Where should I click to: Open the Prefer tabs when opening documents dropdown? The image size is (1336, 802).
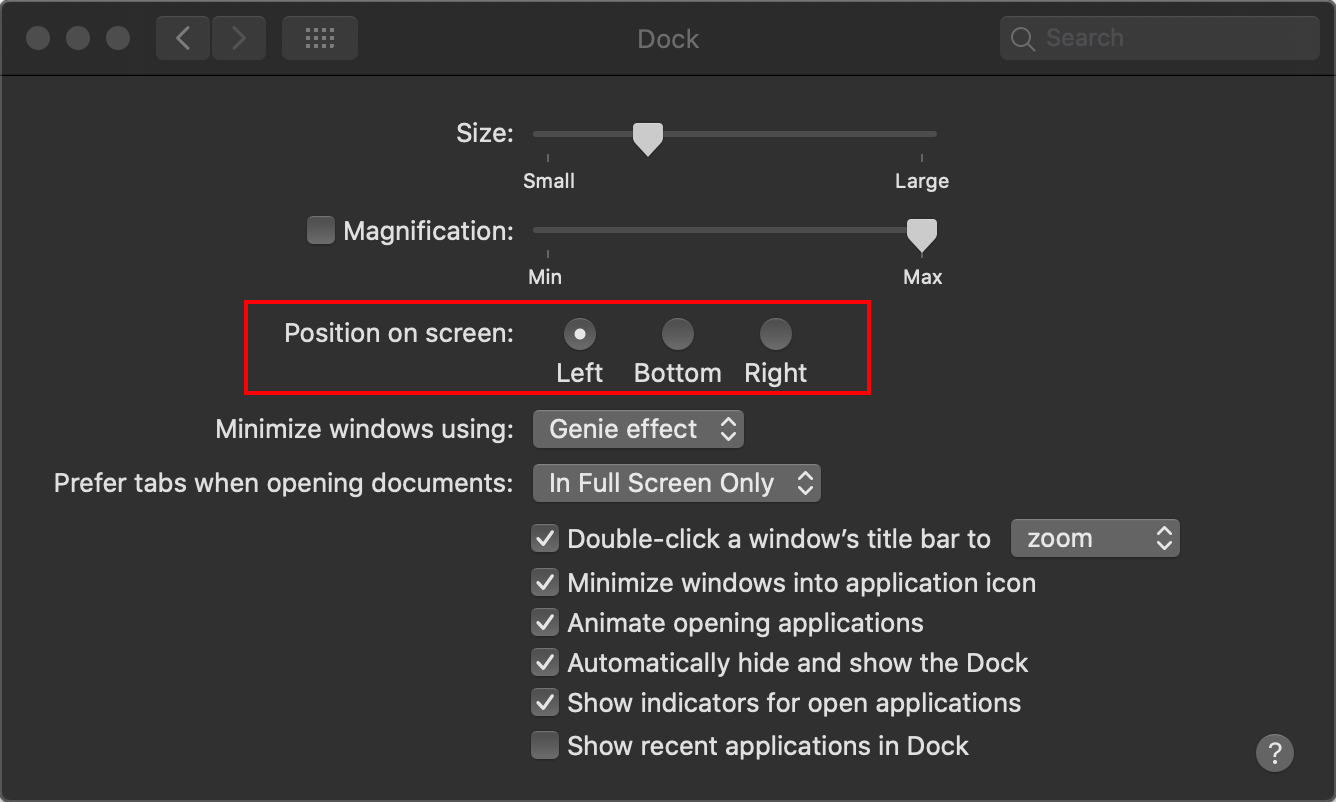[x=677, y=482]
